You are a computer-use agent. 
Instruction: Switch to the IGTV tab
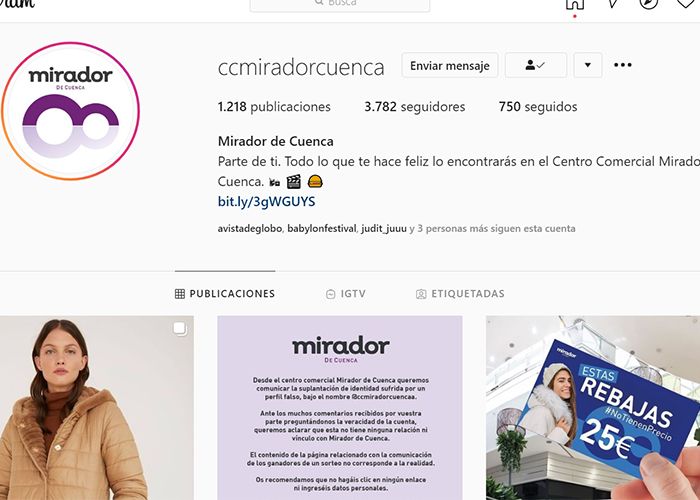pos(346,294)
